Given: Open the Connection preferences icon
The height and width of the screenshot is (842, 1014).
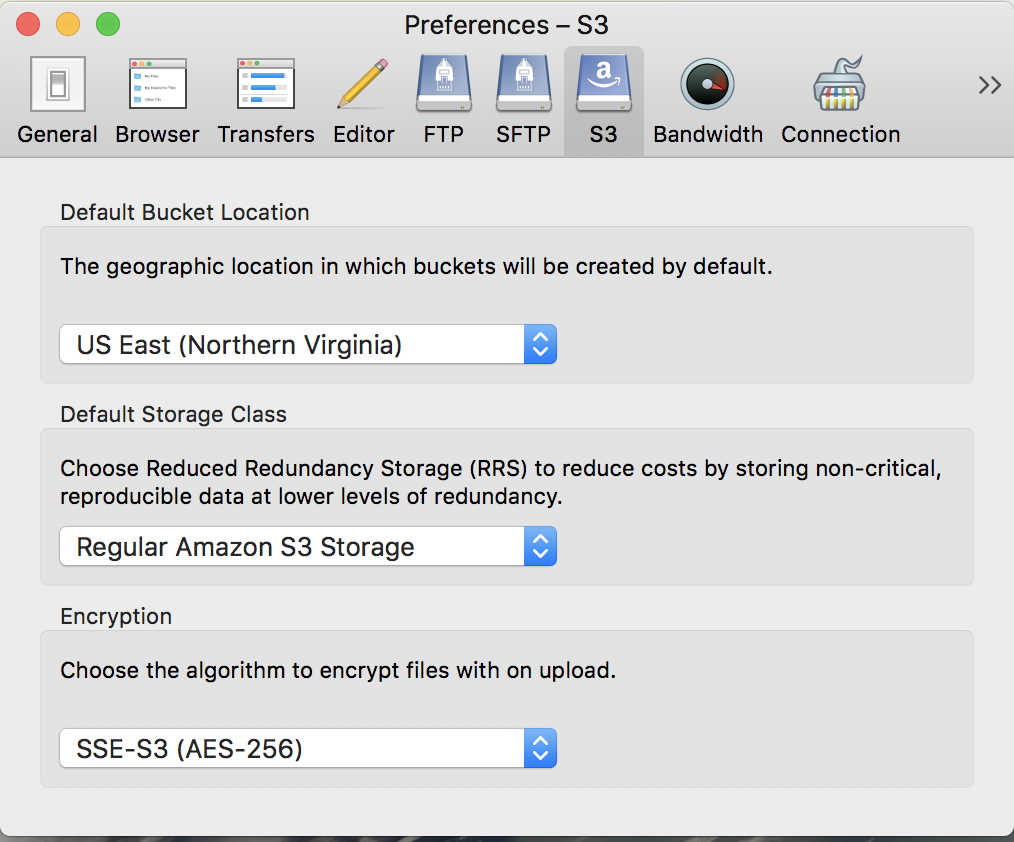Looking at the screenshot, I should 840,84.
